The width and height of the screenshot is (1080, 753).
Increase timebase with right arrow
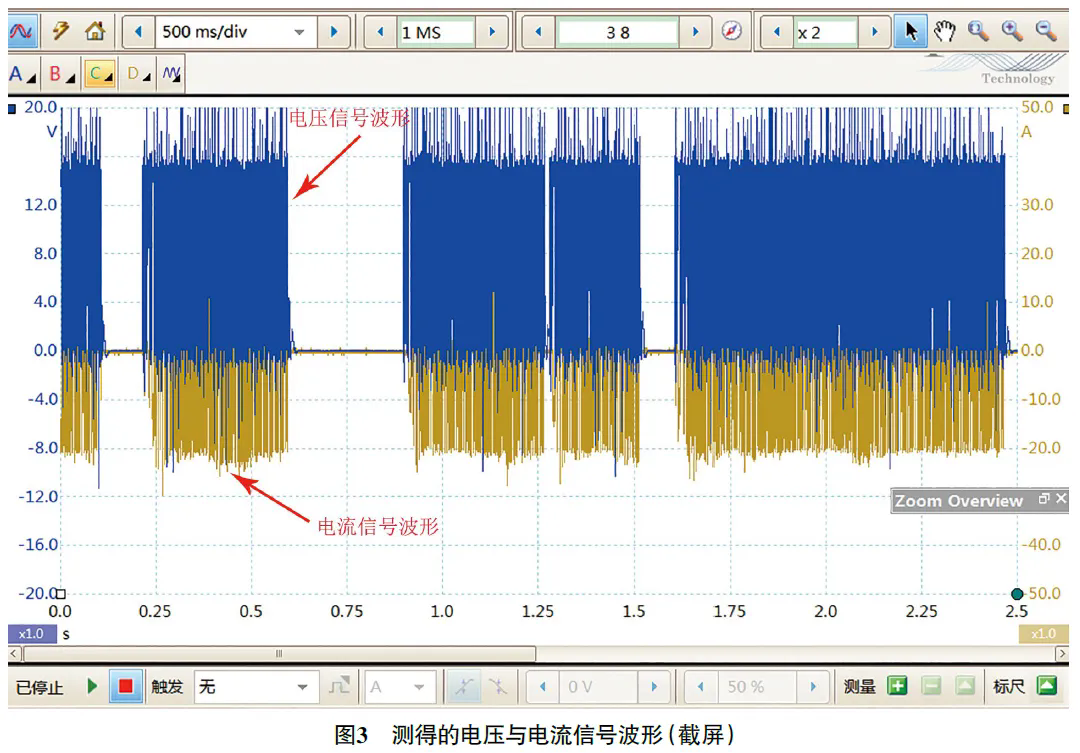pos(334,32)
